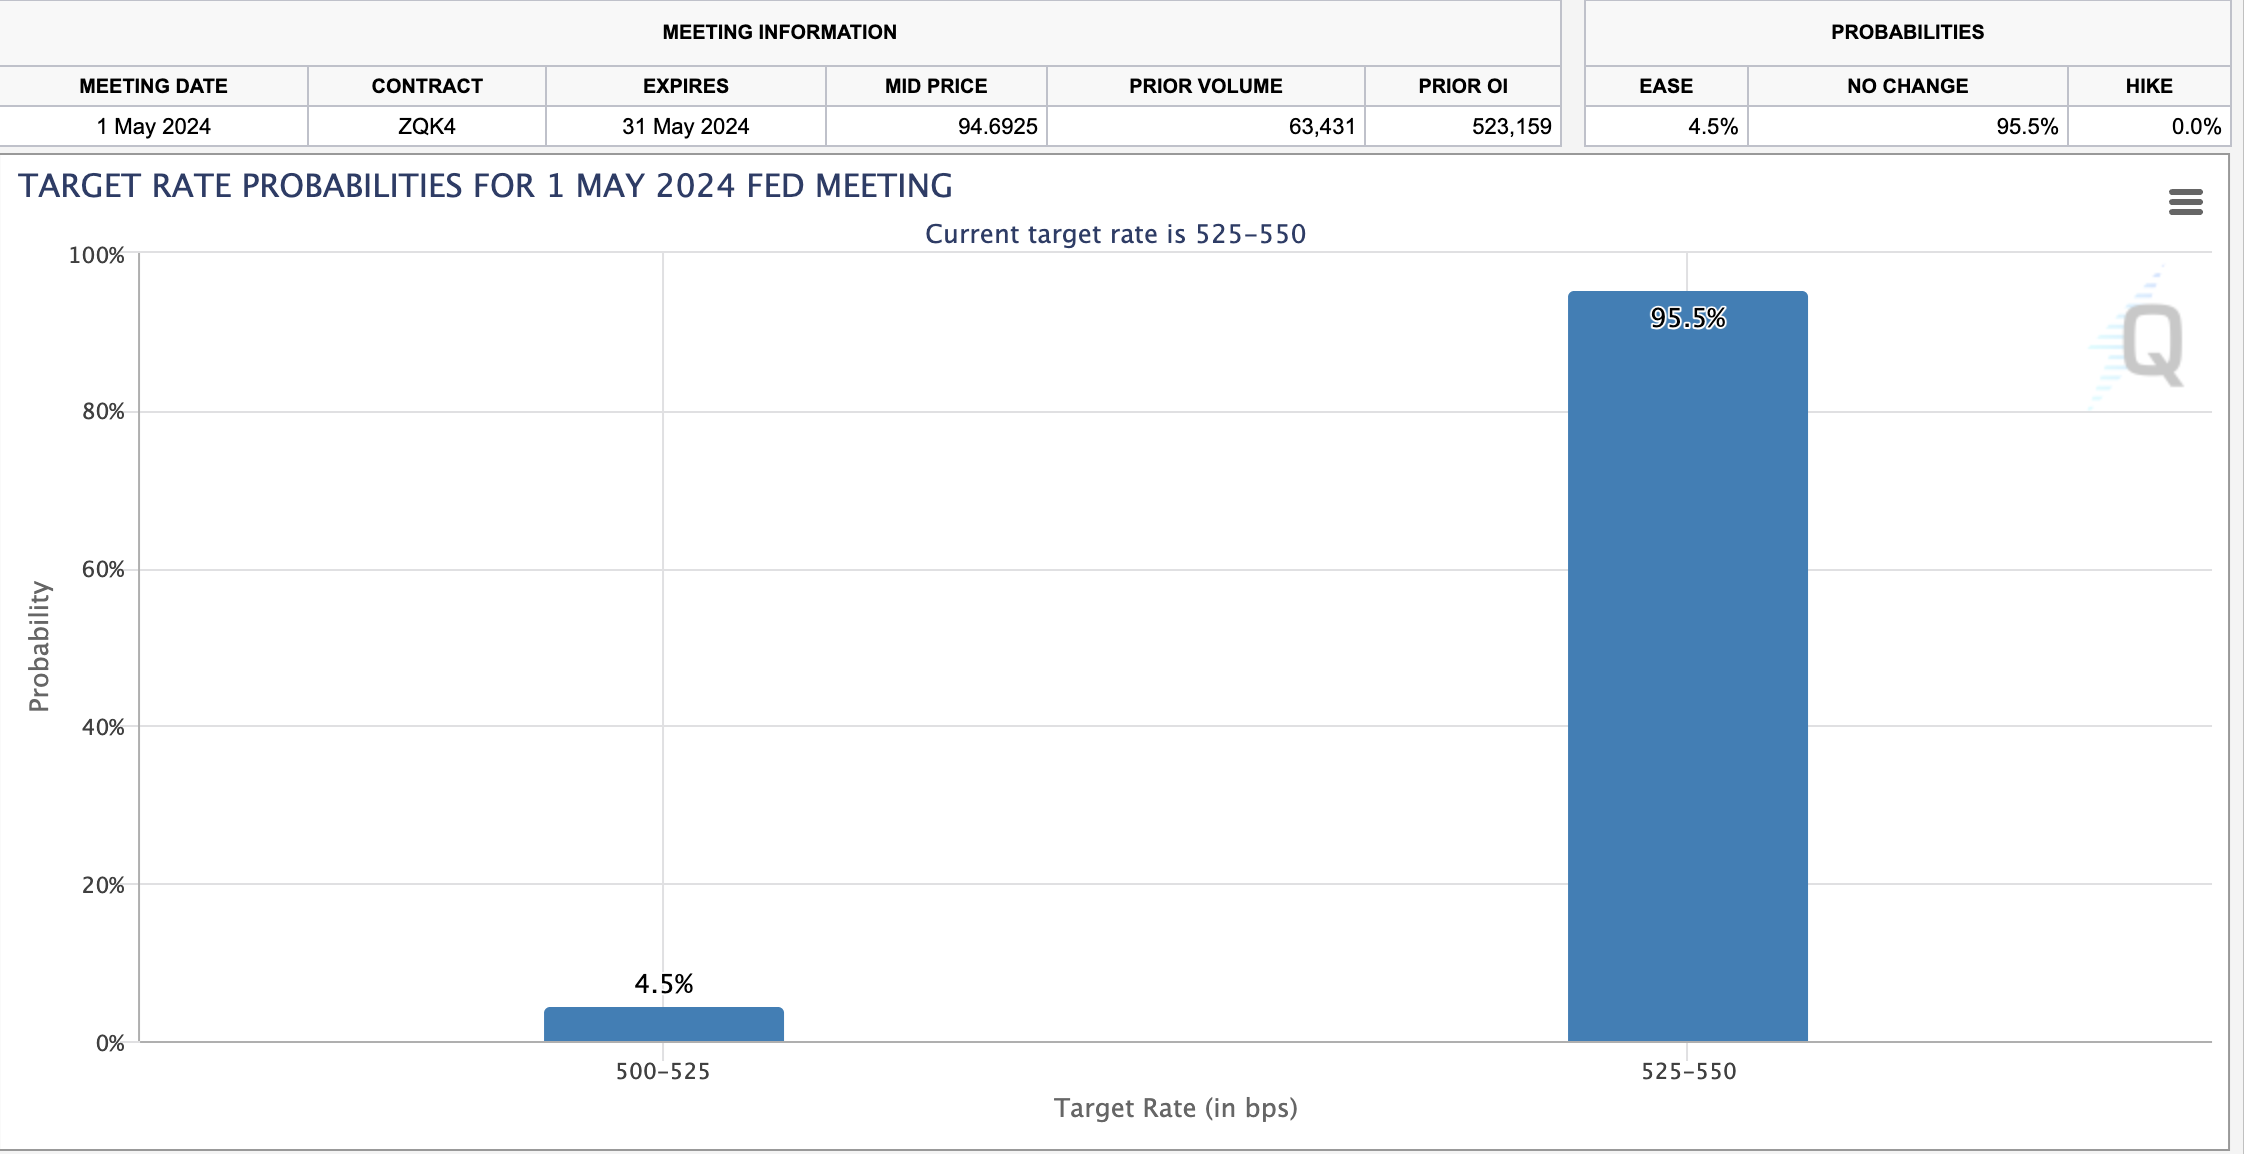Image resolution: width=2244 pixels, height=1154 pixels.
Task: Click the MID PRICE column header
Action: 935,86
